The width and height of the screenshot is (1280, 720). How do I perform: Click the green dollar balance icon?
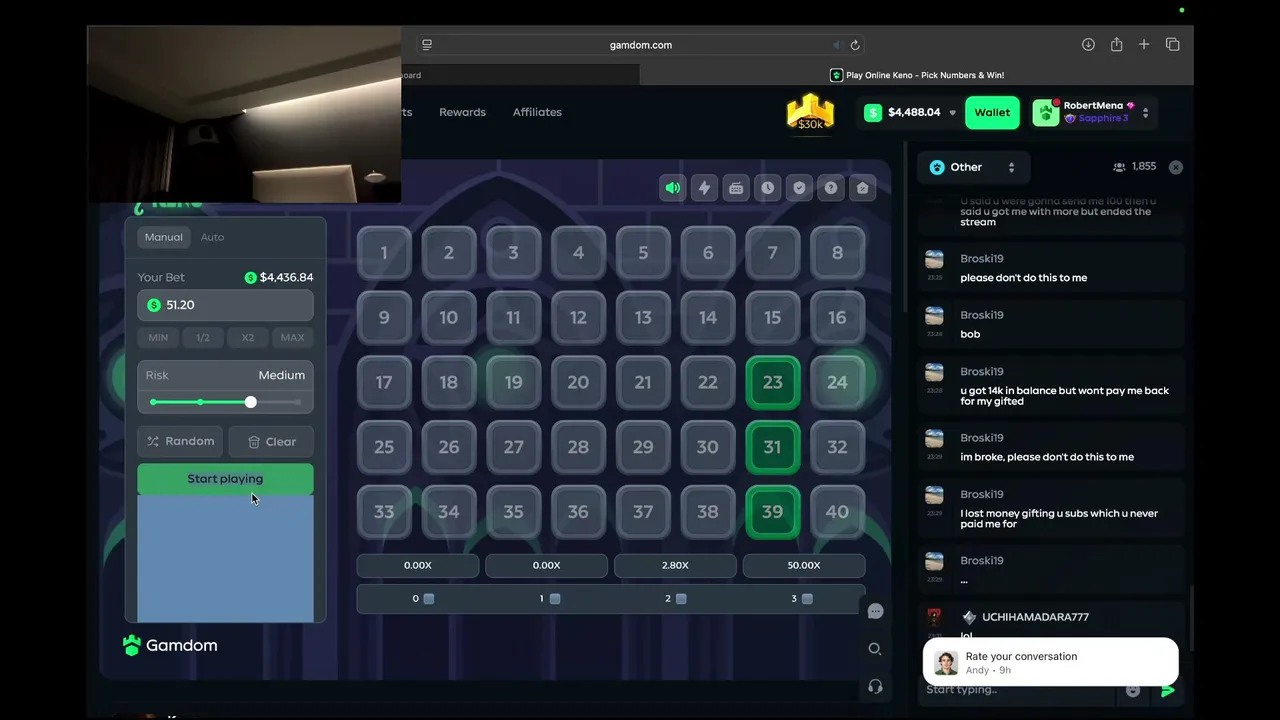tap(873, 113)
